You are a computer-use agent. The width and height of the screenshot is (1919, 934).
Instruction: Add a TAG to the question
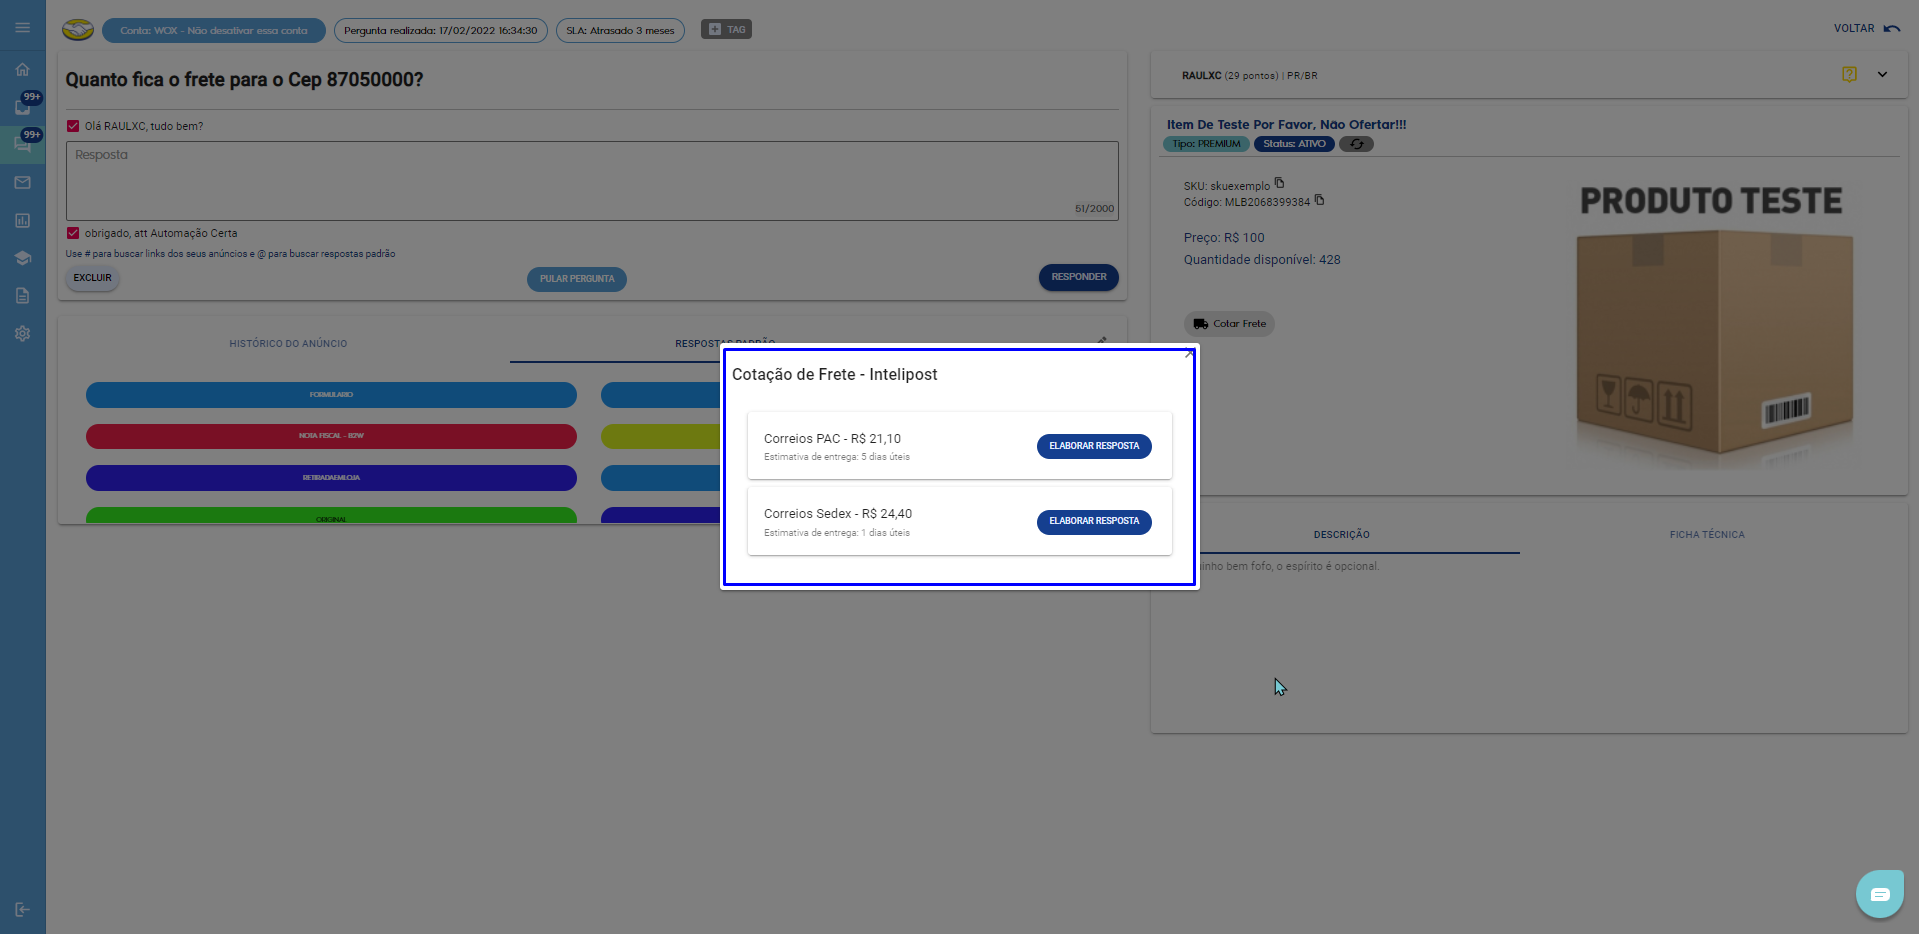(726, 30)
